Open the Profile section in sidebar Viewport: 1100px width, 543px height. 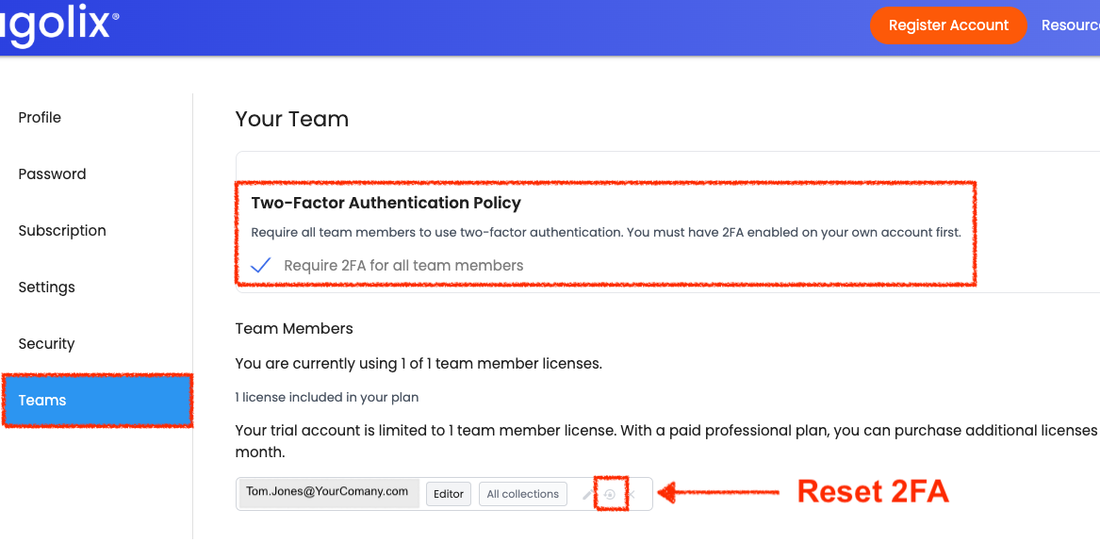[x=40, y=118]
